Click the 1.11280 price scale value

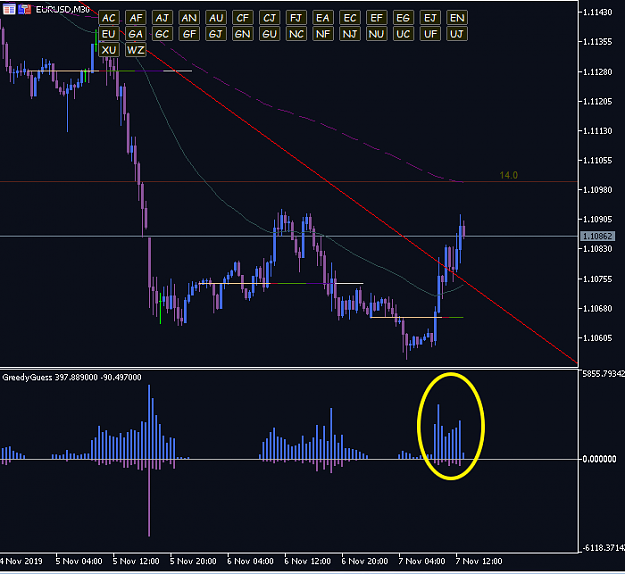[x=597, y=72]
